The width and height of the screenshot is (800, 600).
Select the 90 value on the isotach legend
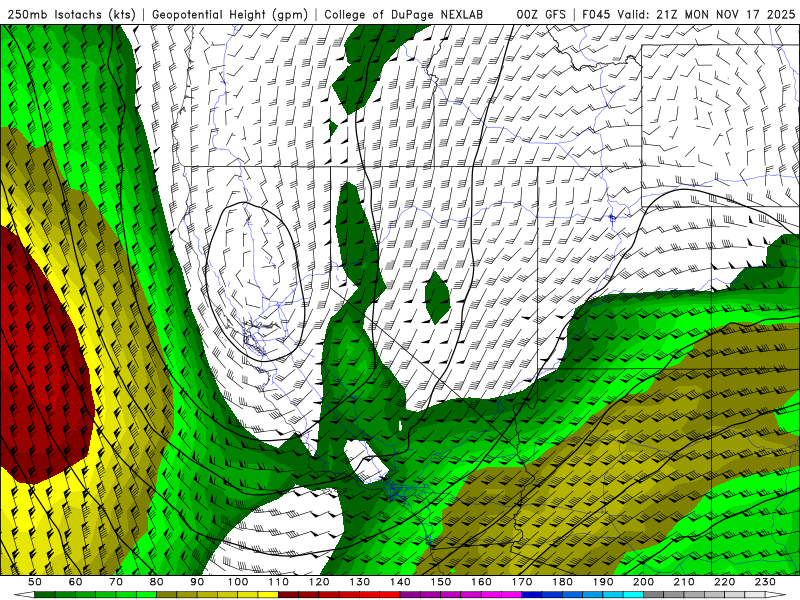[x=197, y=582]
